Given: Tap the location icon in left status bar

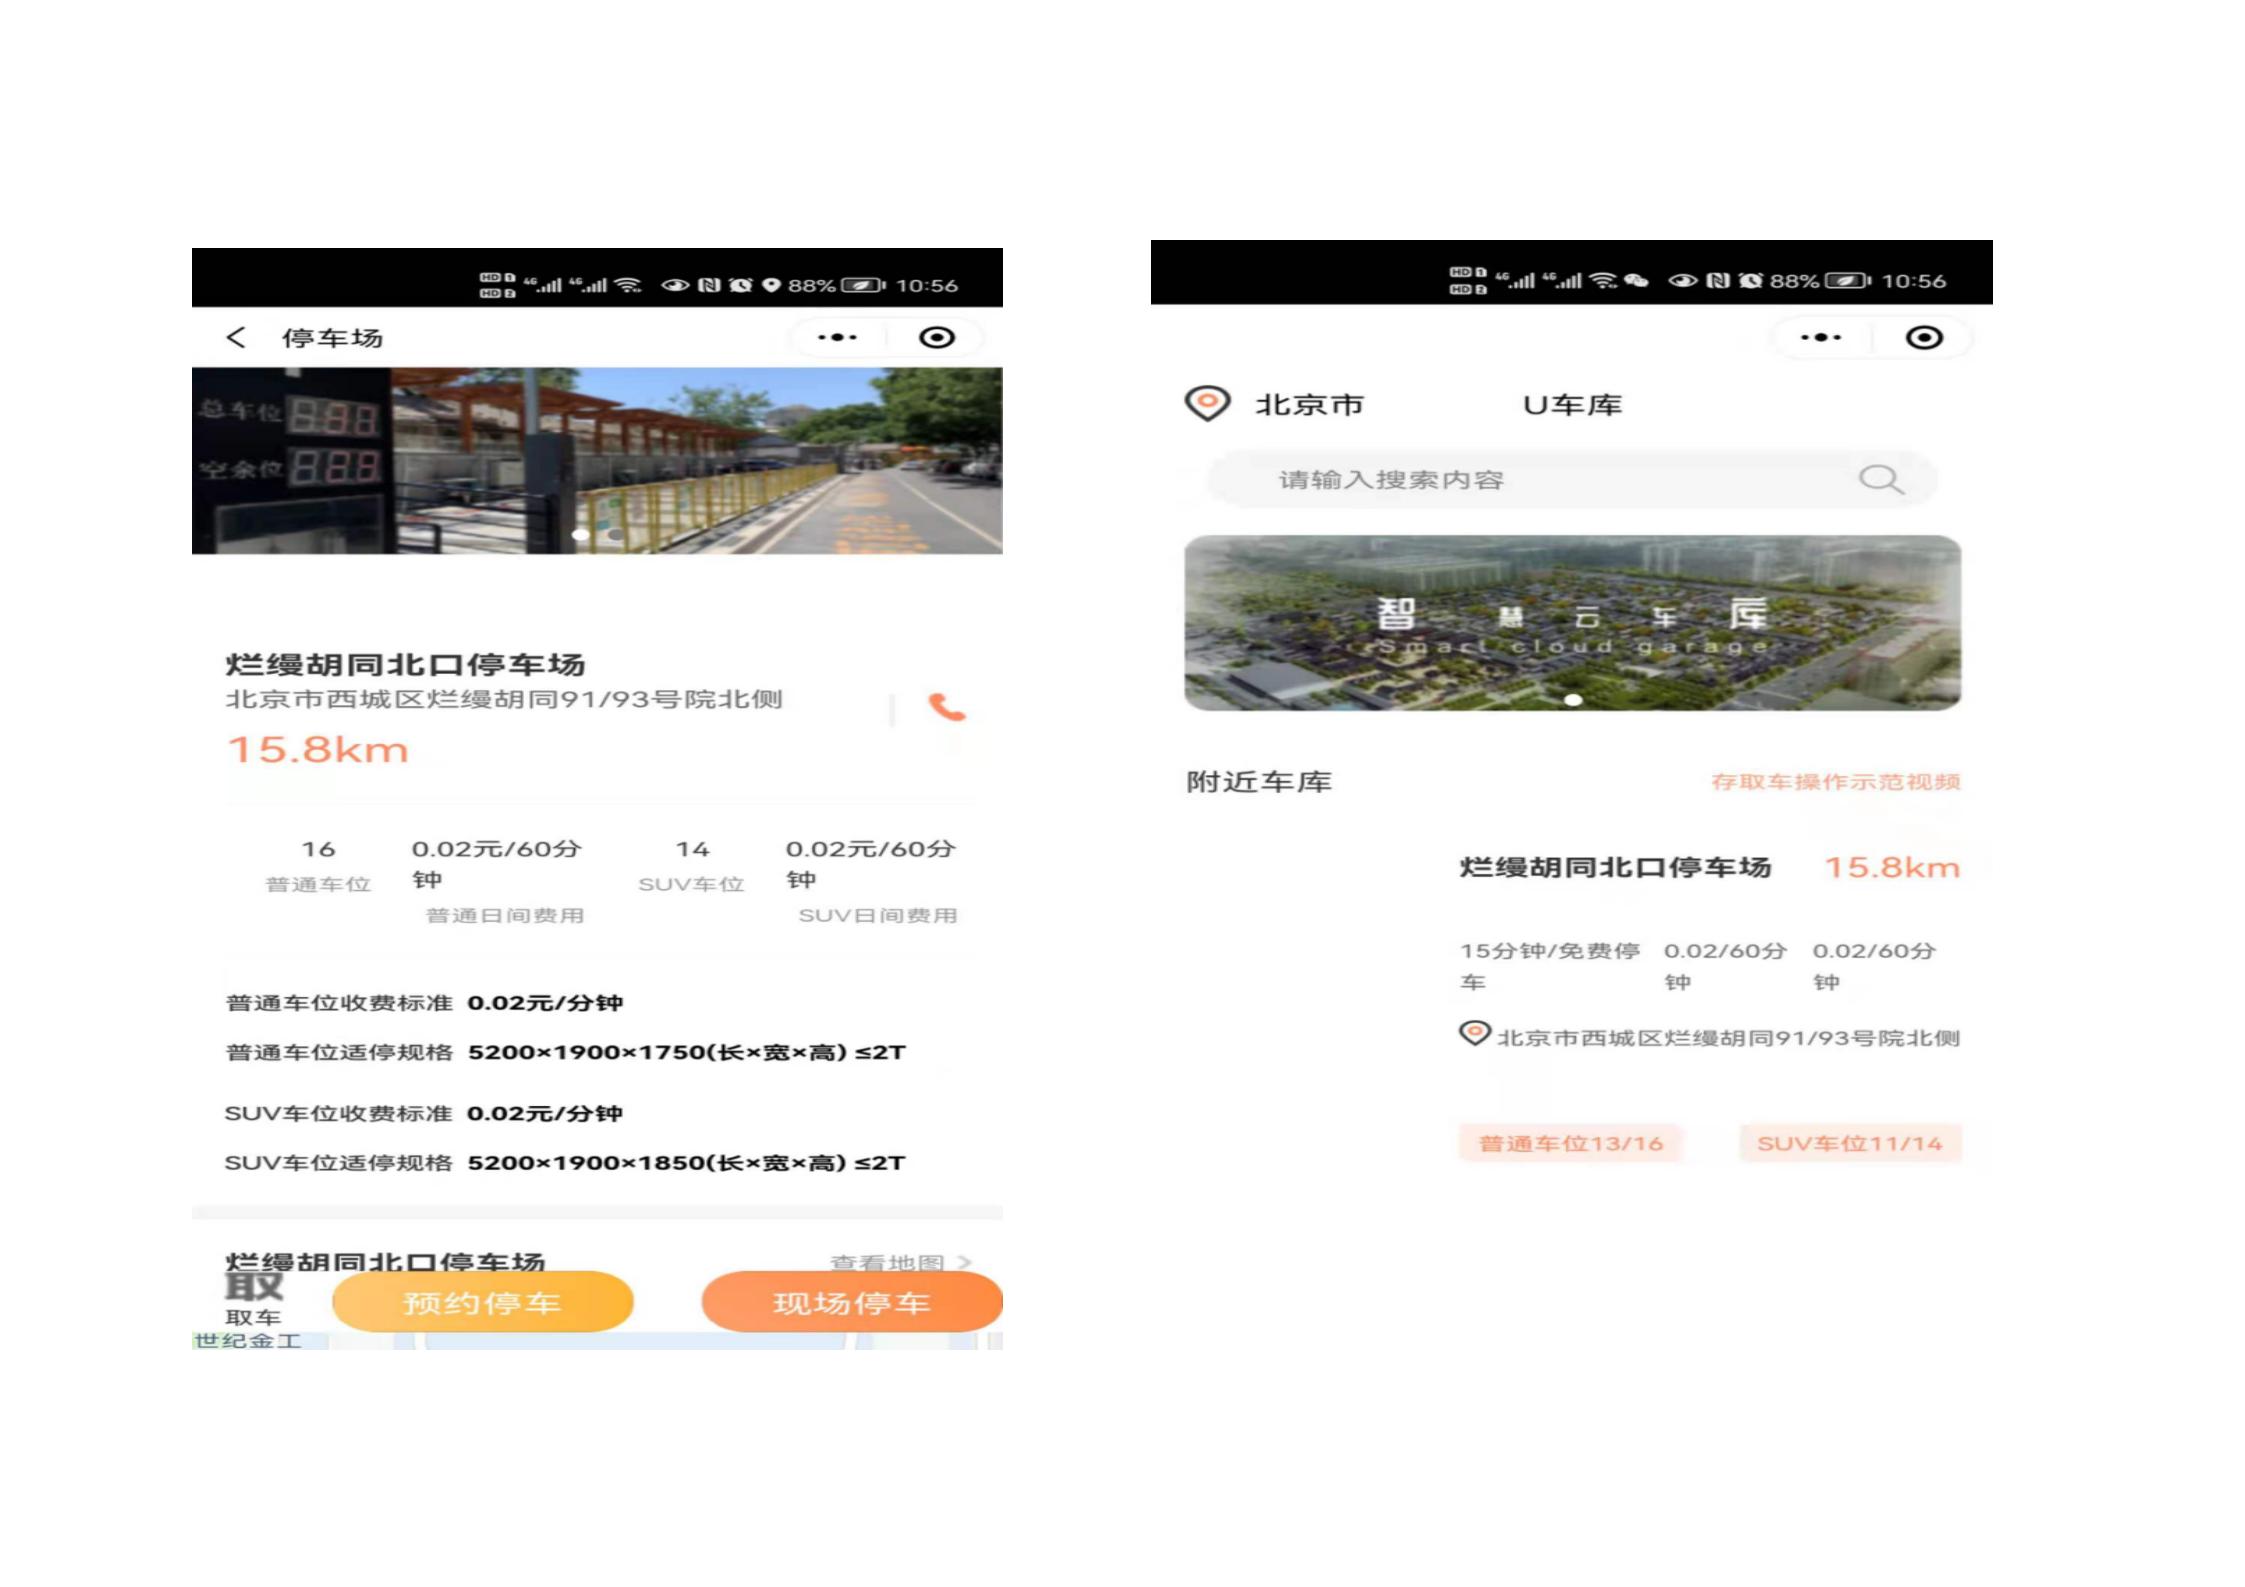Looking at the screenshot, I should click(x=771, y=285).
